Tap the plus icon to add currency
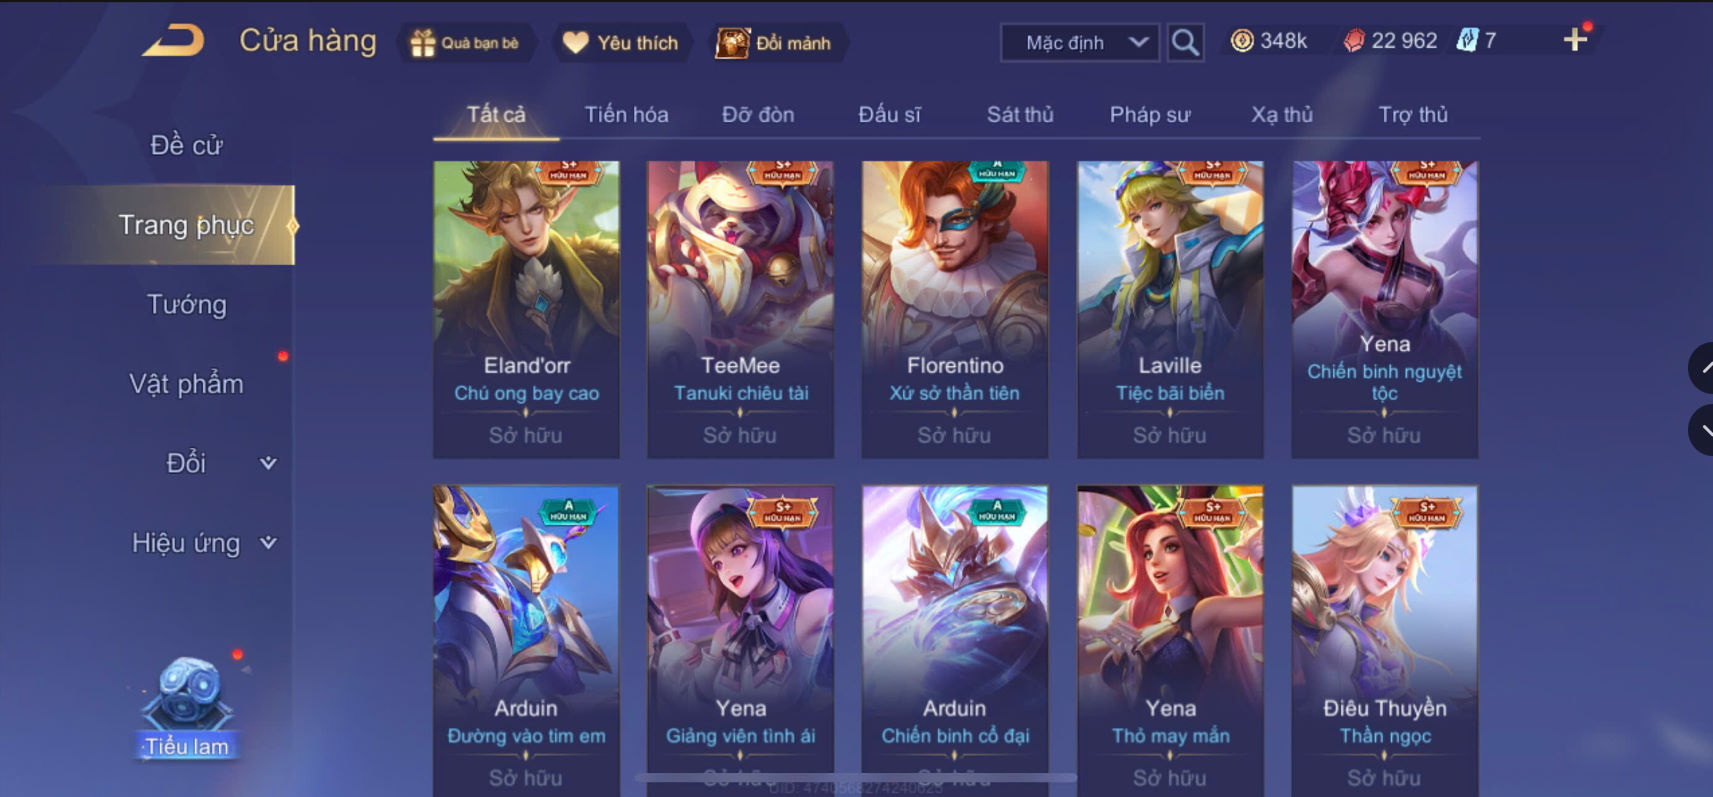This screenshot has height=797, width=1713. pyautogui.click(x=1575, y=39)
